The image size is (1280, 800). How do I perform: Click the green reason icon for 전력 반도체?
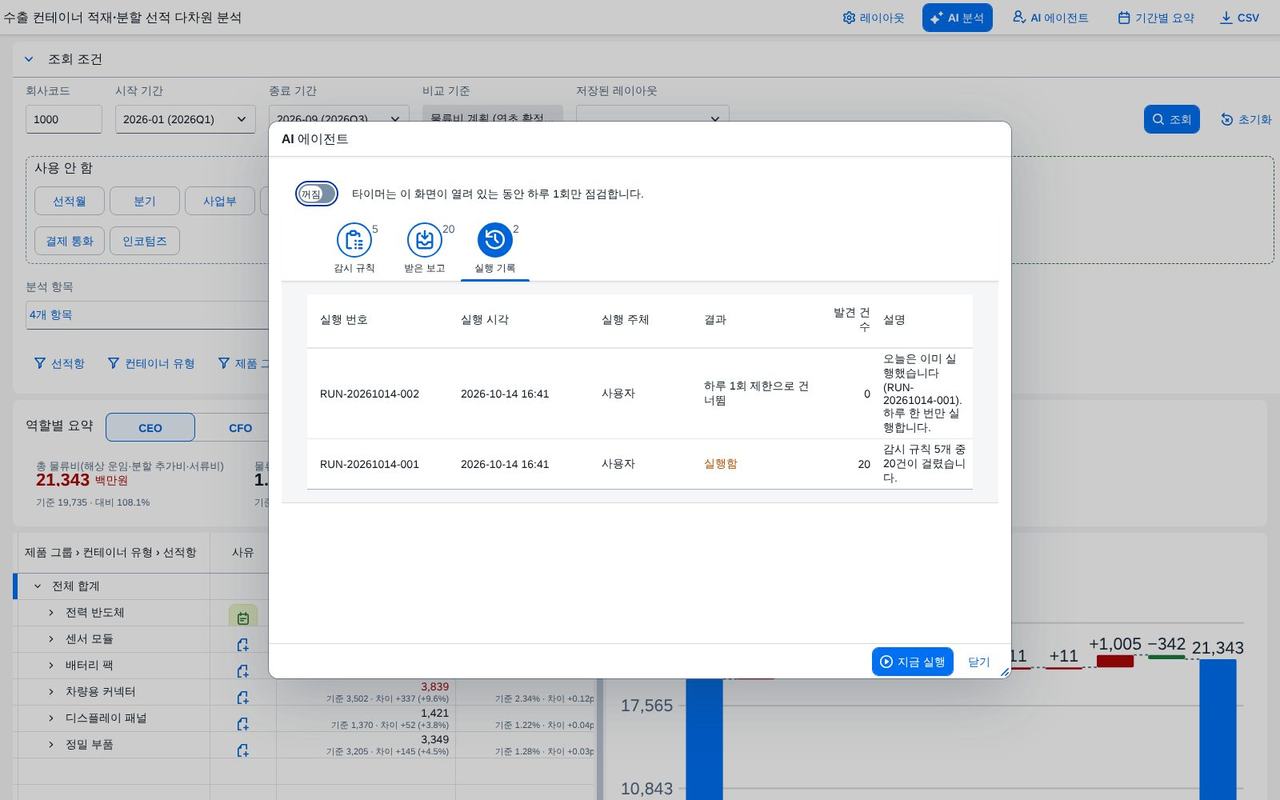pyautogui.click(x=243, y=617)
